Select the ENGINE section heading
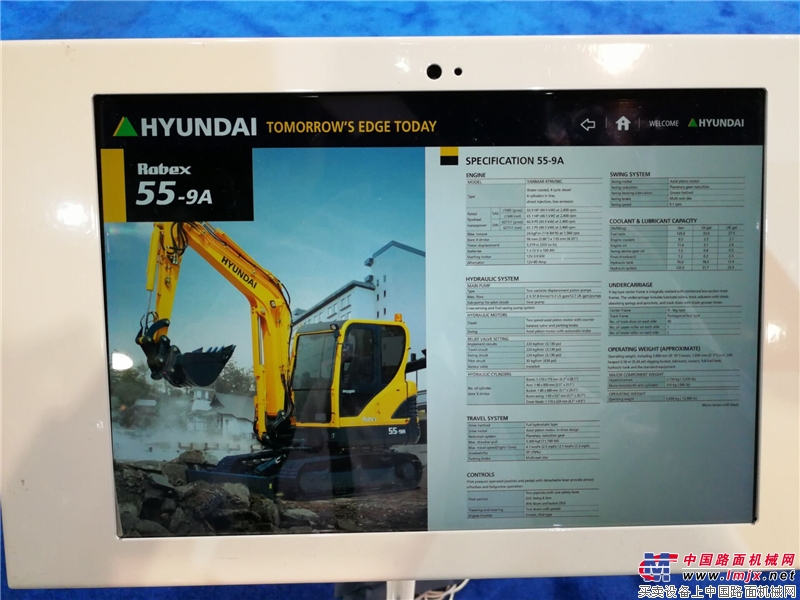Image resolution: width=800 pixels, height=600 pixels. 476,175
